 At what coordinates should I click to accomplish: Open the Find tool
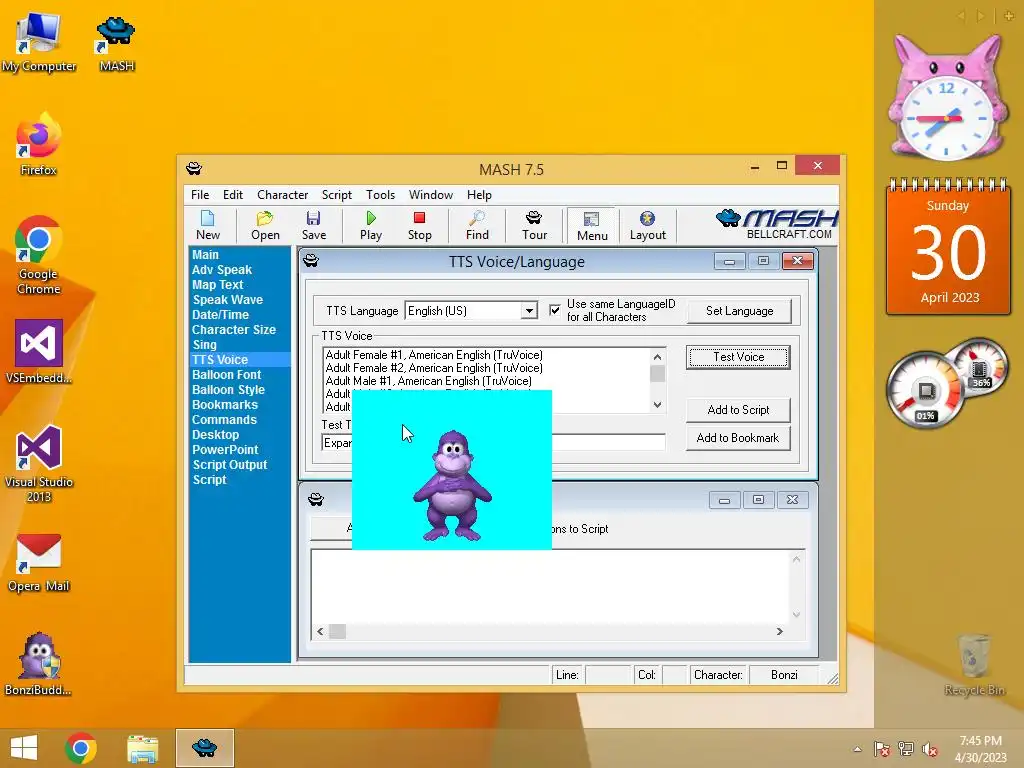477,226
